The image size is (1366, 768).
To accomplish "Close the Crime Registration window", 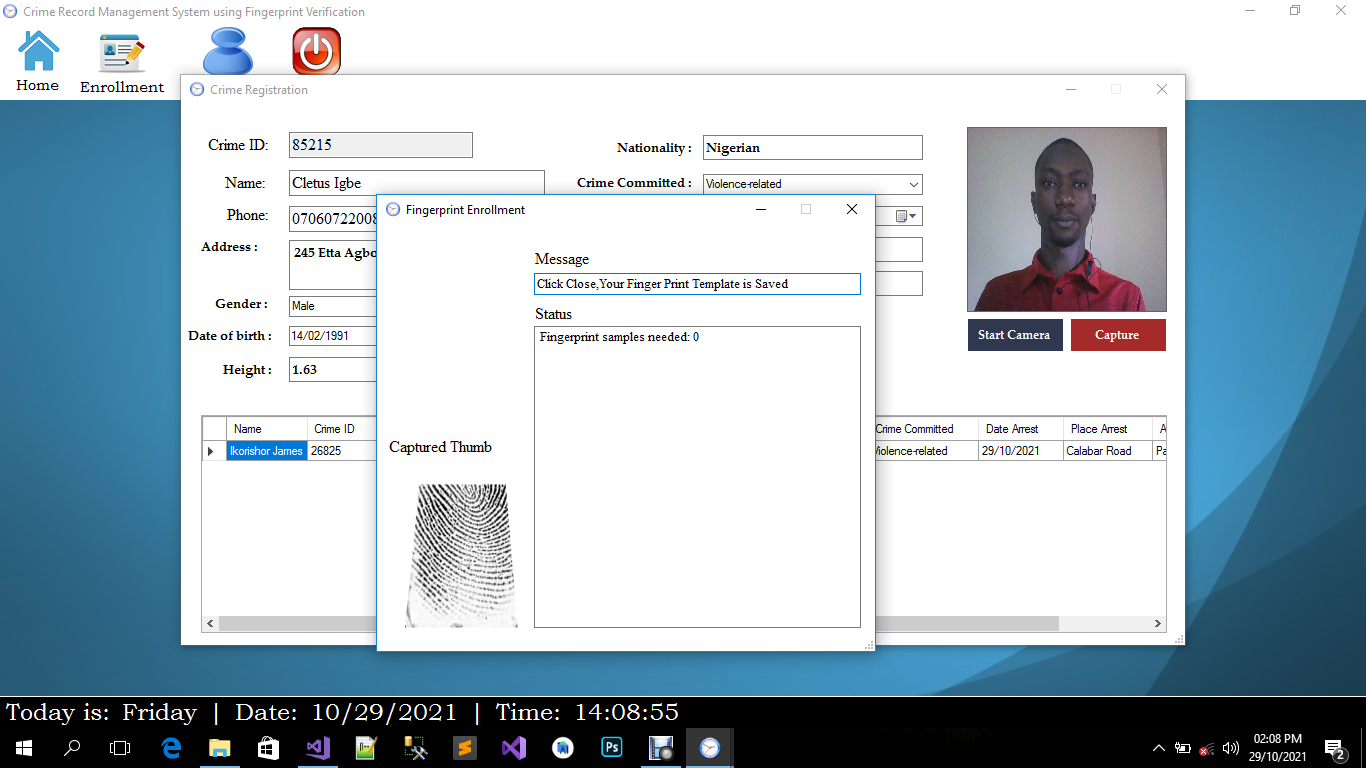I will (1162, 89).
